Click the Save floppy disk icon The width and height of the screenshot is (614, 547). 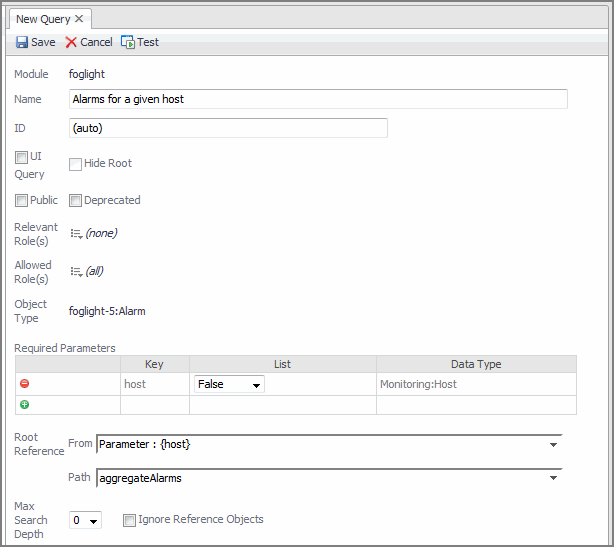[x=22, y=42]
